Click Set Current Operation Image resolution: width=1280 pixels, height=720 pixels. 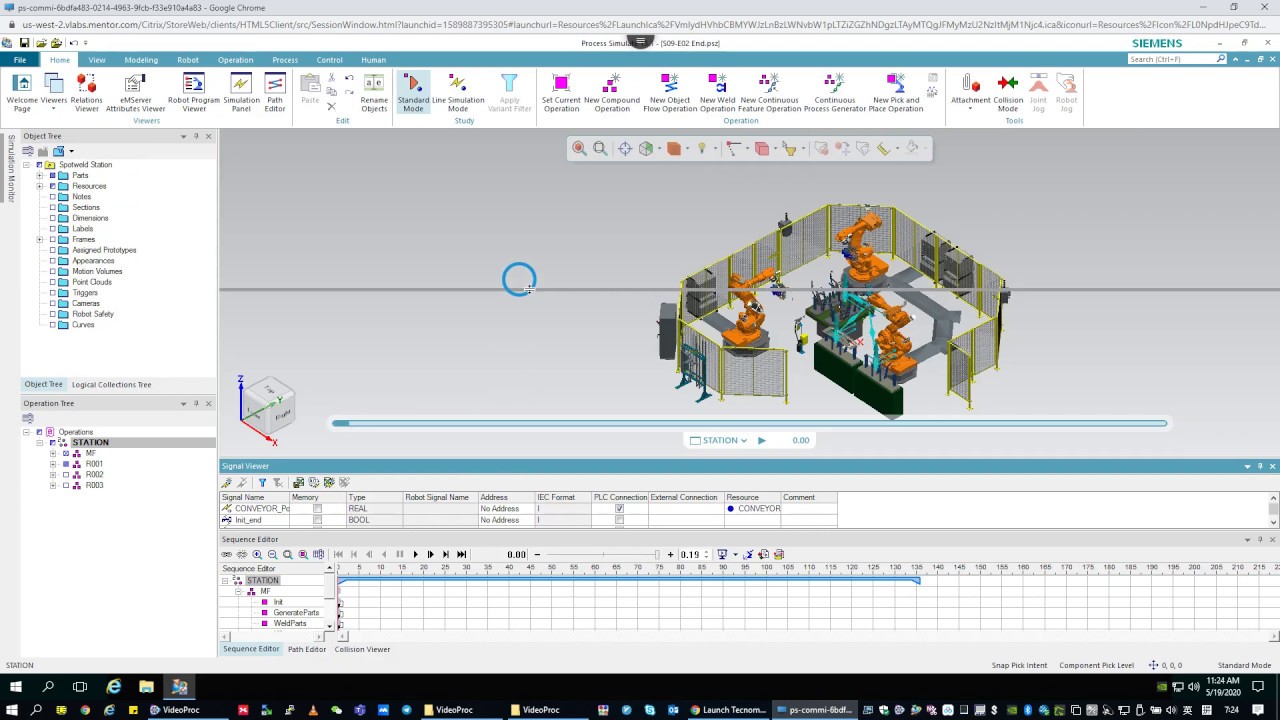(561, 93)
